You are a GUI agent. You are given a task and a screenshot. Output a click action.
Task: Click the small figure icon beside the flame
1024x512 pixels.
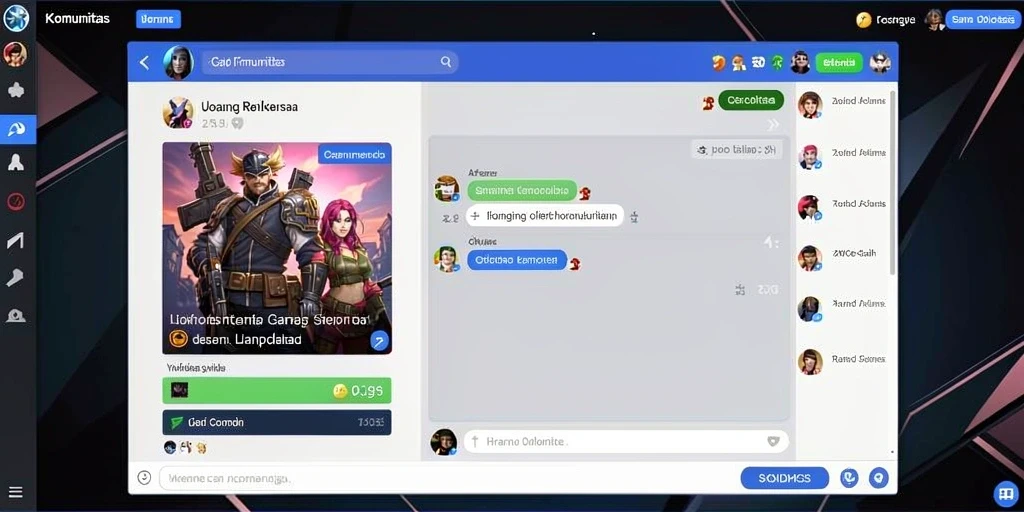tap(739, 63)
